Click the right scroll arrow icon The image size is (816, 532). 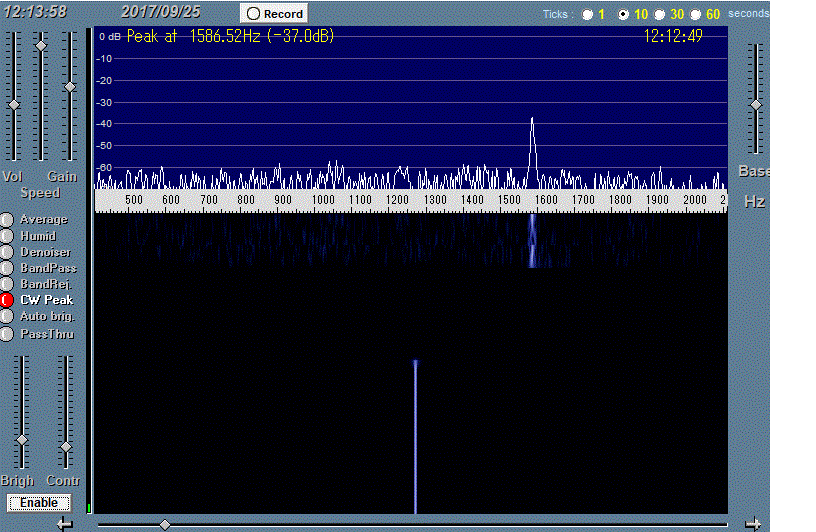754,523
